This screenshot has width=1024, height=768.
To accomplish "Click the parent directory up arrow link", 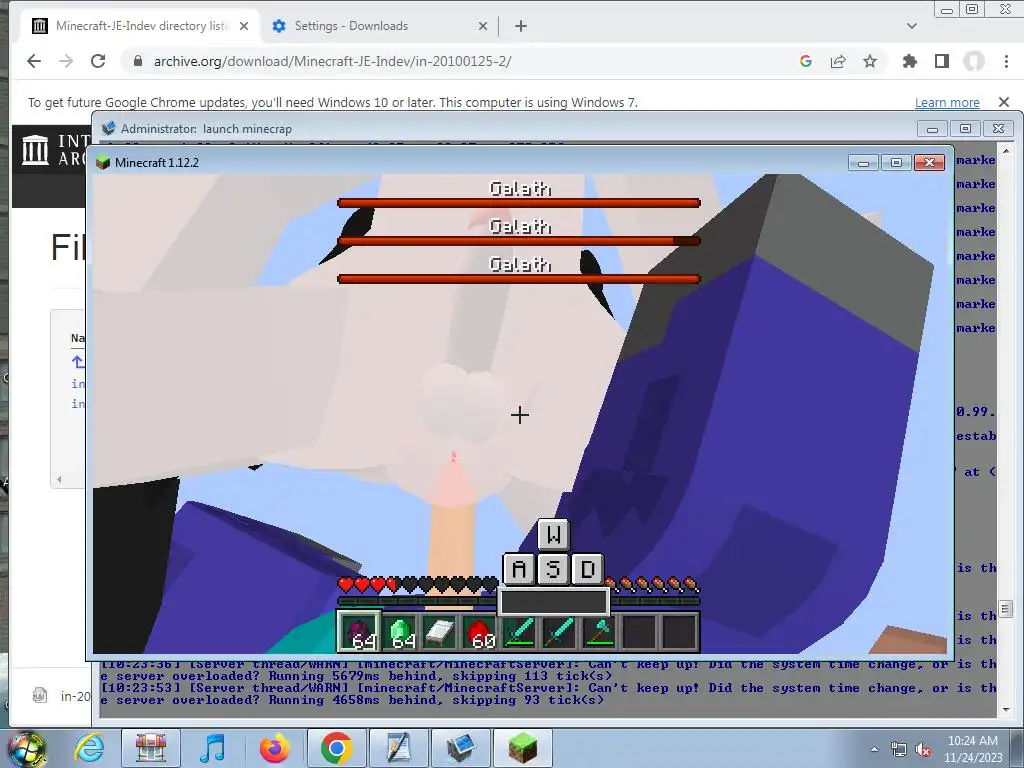I will tap(78, 362).
